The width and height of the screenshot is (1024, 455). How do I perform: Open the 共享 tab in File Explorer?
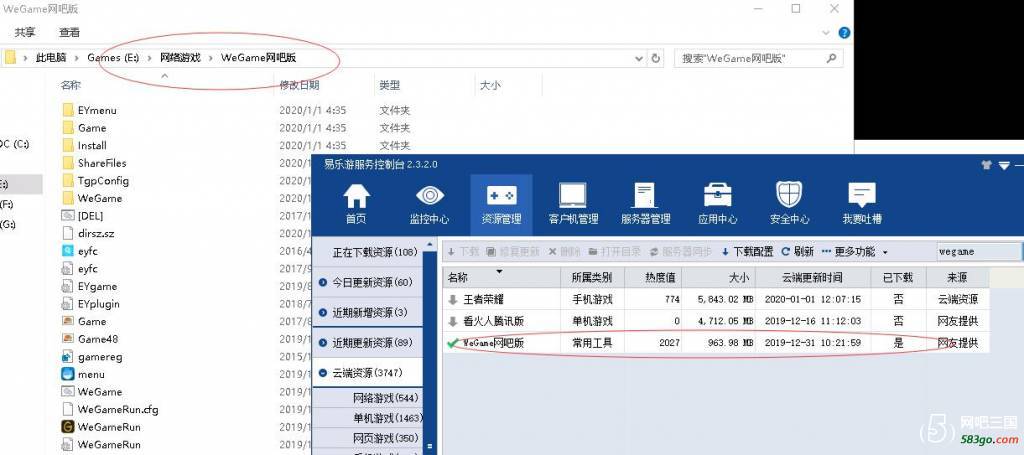click(x=25, y=32)
